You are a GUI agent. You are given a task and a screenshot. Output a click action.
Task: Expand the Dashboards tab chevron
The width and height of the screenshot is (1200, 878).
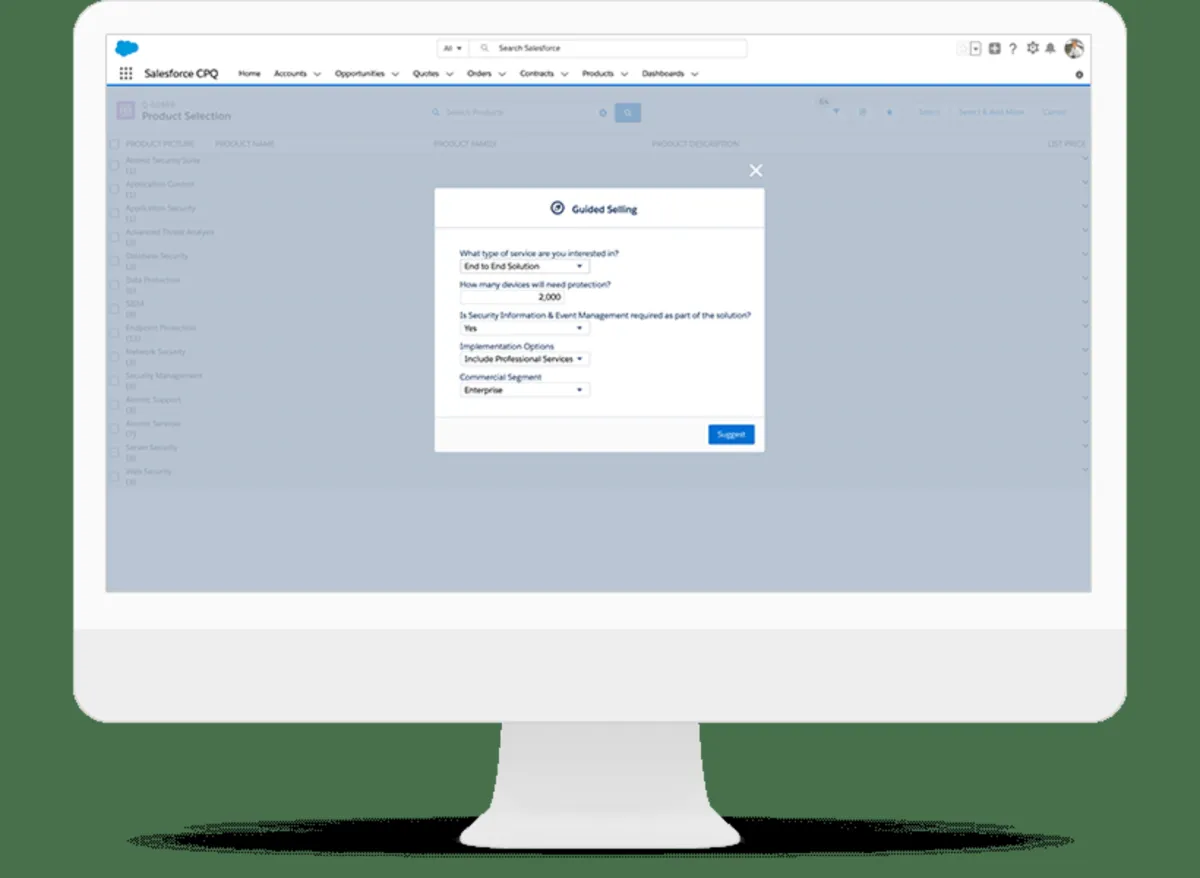[694, 74]
